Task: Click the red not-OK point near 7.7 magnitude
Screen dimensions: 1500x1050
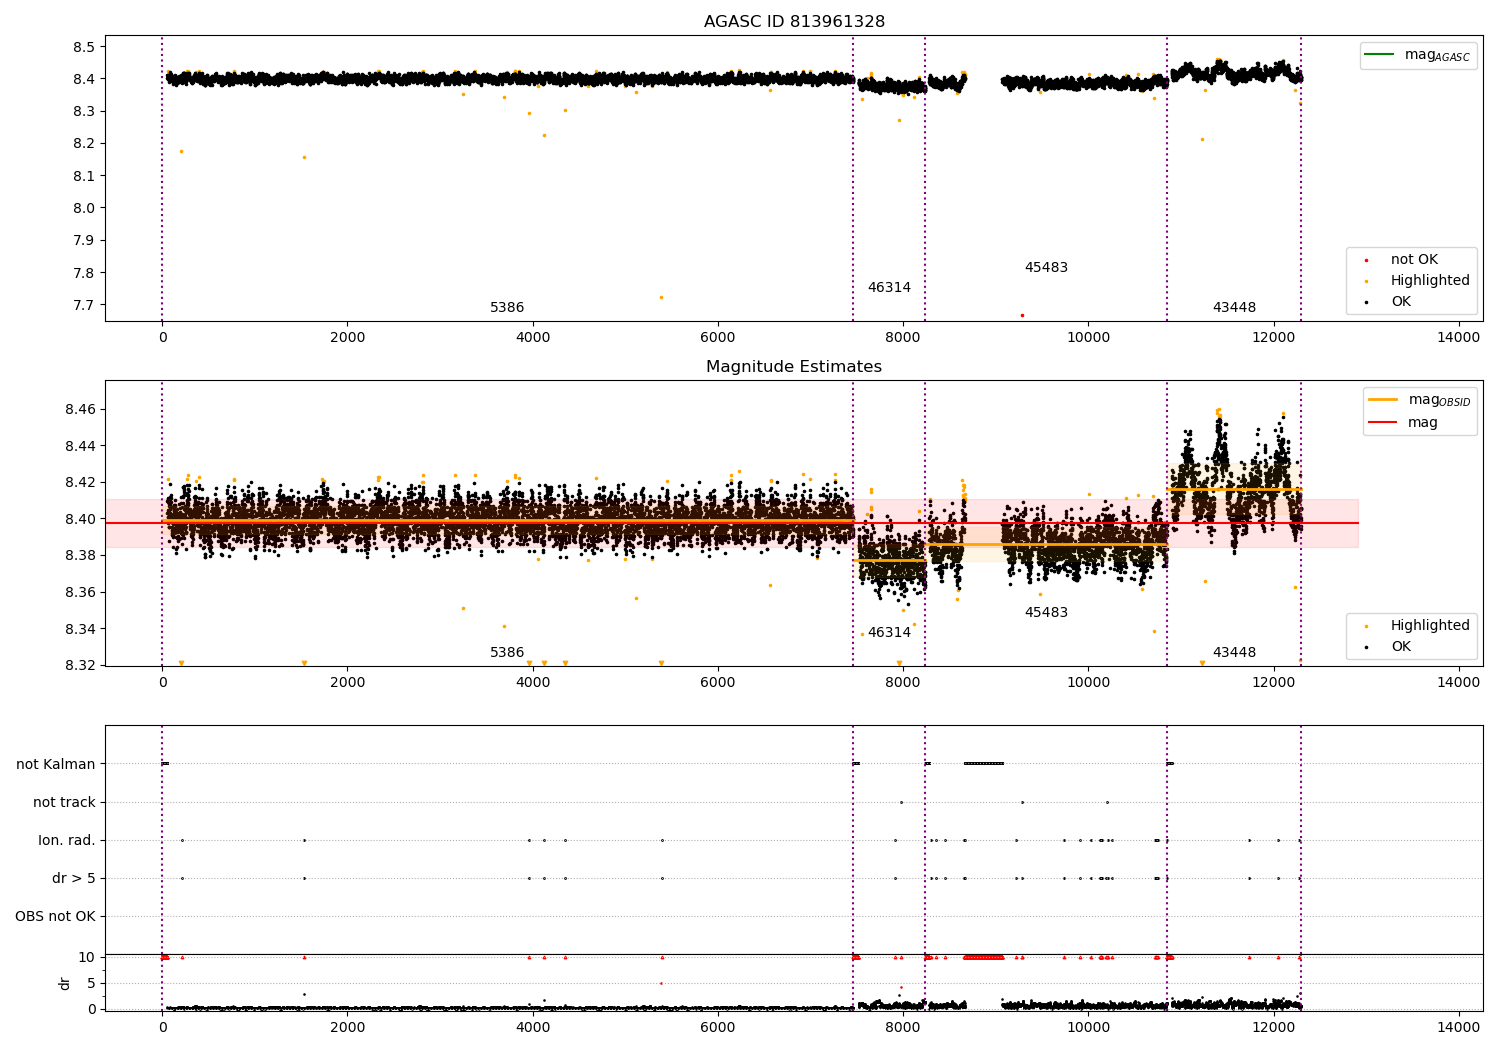Action: (1022, 315)
